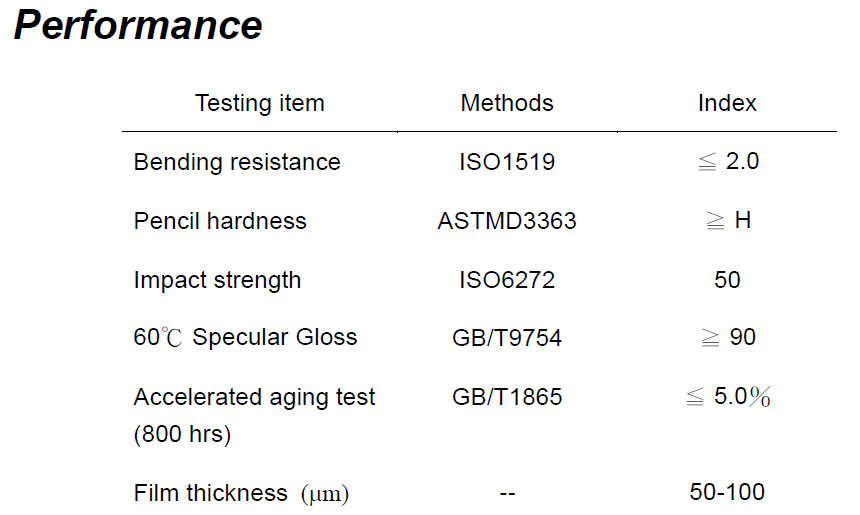860x515 pixels.
Task: Select the 60℃ Specular Gloss label
Action: pyautogui.click(x=245, y=337)
